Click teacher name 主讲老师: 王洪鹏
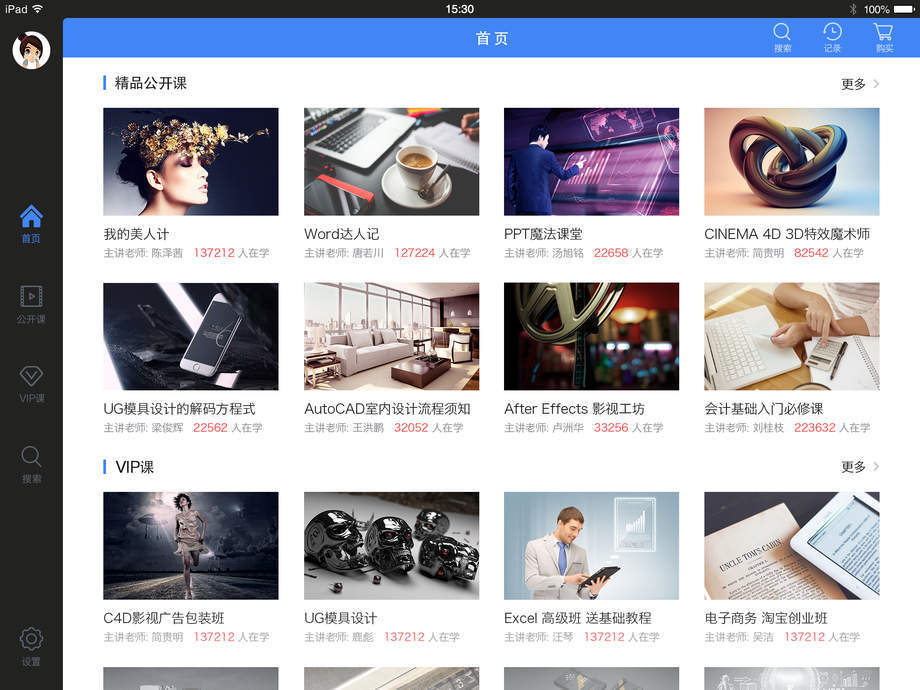The height and width of the screenshot is (690, 920). tap(344, 428)
